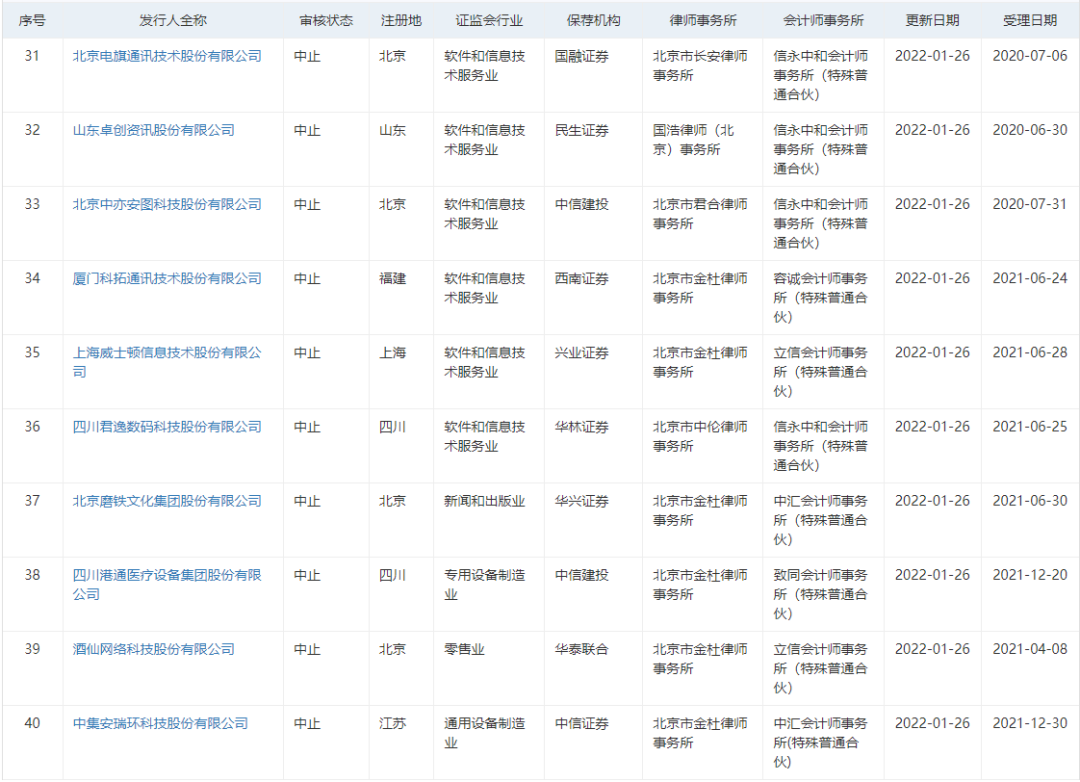This screenshot has width=1080, height=782.
Task: Select sponsor cell 民生证券
Action: (582, 130)
